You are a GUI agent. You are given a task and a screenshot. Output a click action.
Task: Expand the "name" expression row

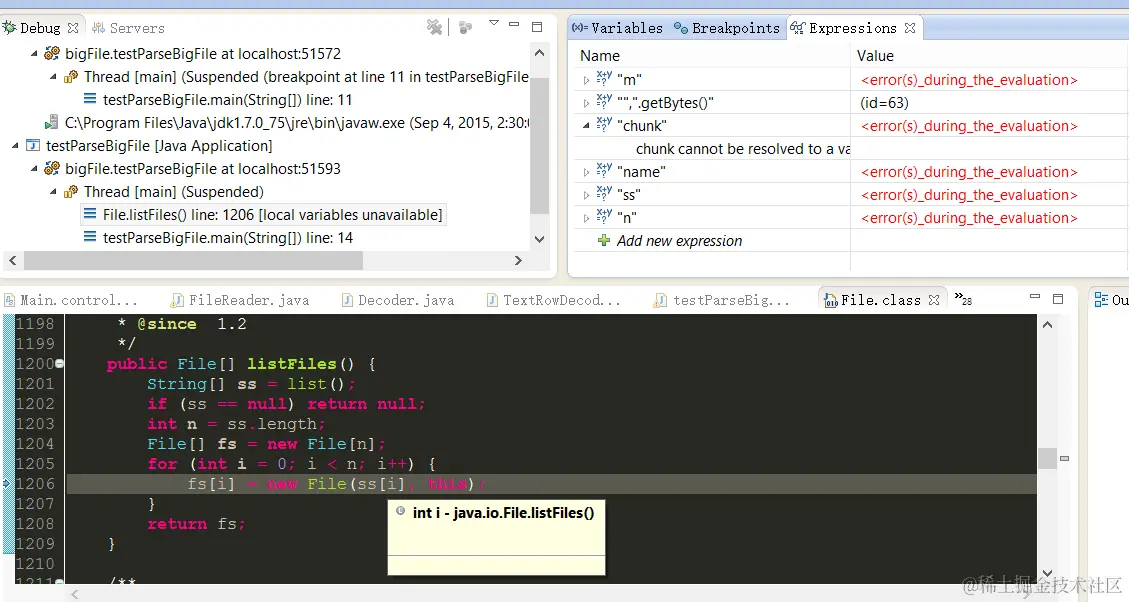point(586,172)
